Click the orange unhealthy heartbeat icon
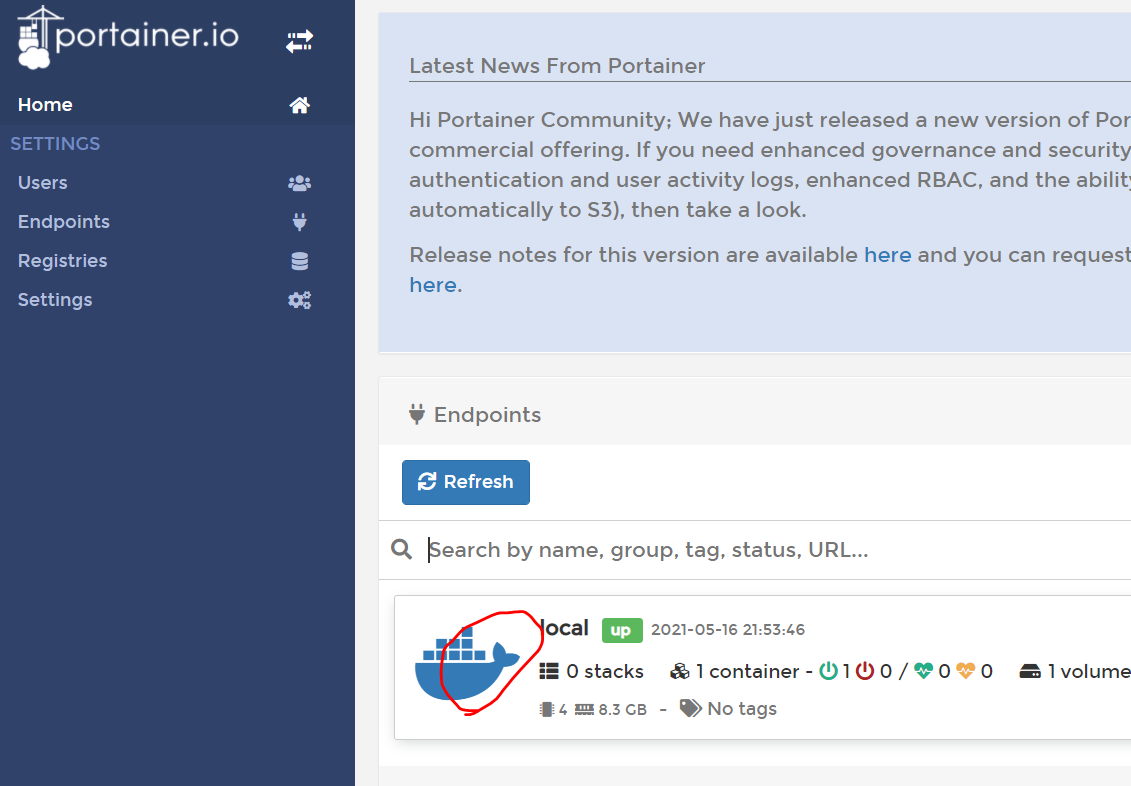 (x=966, y=671)
